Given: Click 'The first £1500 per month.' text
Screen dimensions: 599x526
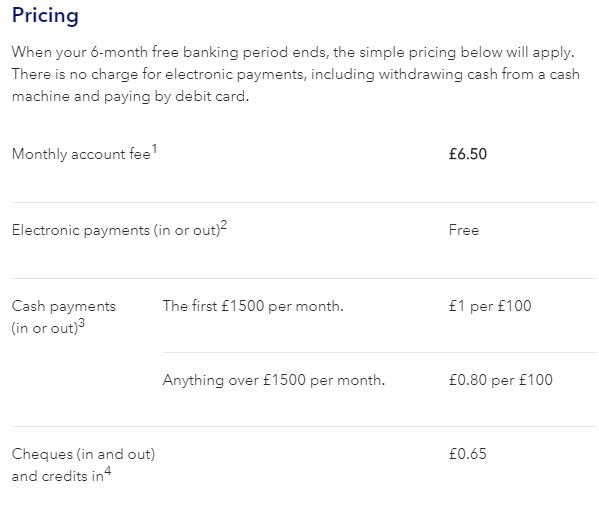Looking at the screenshot, I should point(253,306).
